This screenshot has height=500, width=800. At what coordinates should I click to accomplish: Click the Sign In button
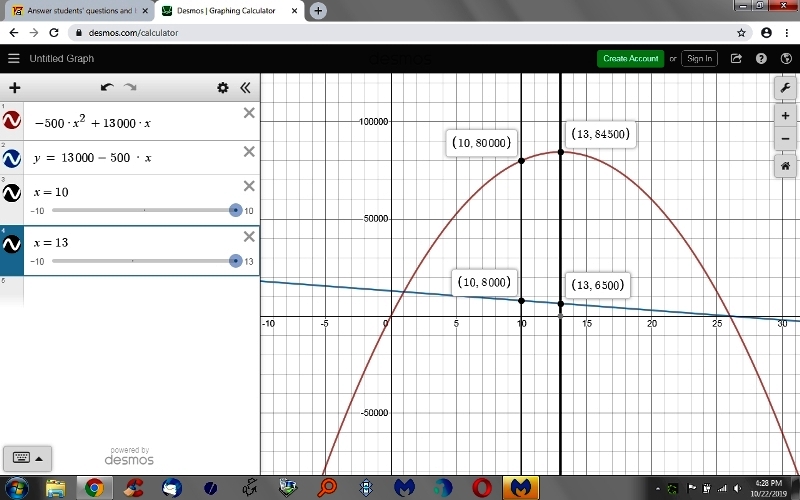699,59
